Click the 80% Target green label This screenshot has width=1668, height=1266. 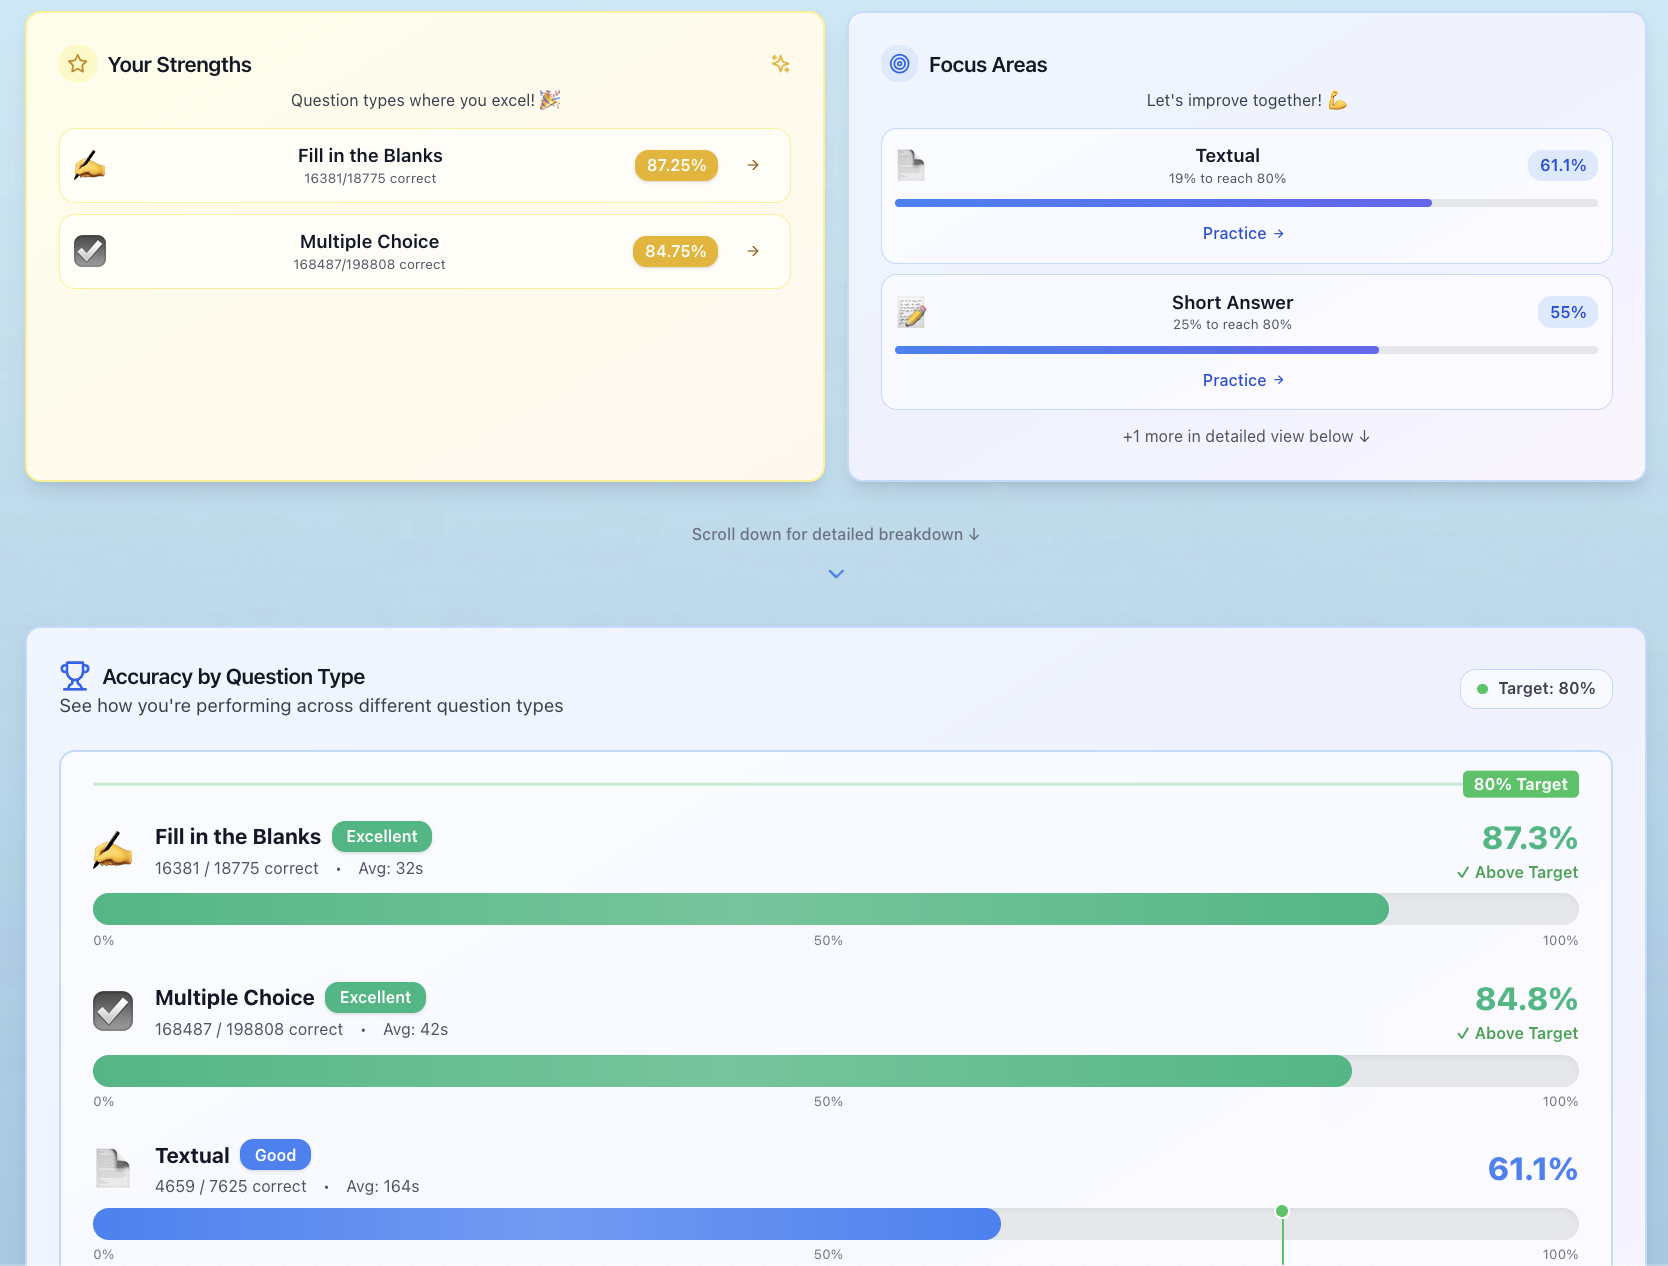(x=1520, y=784)
